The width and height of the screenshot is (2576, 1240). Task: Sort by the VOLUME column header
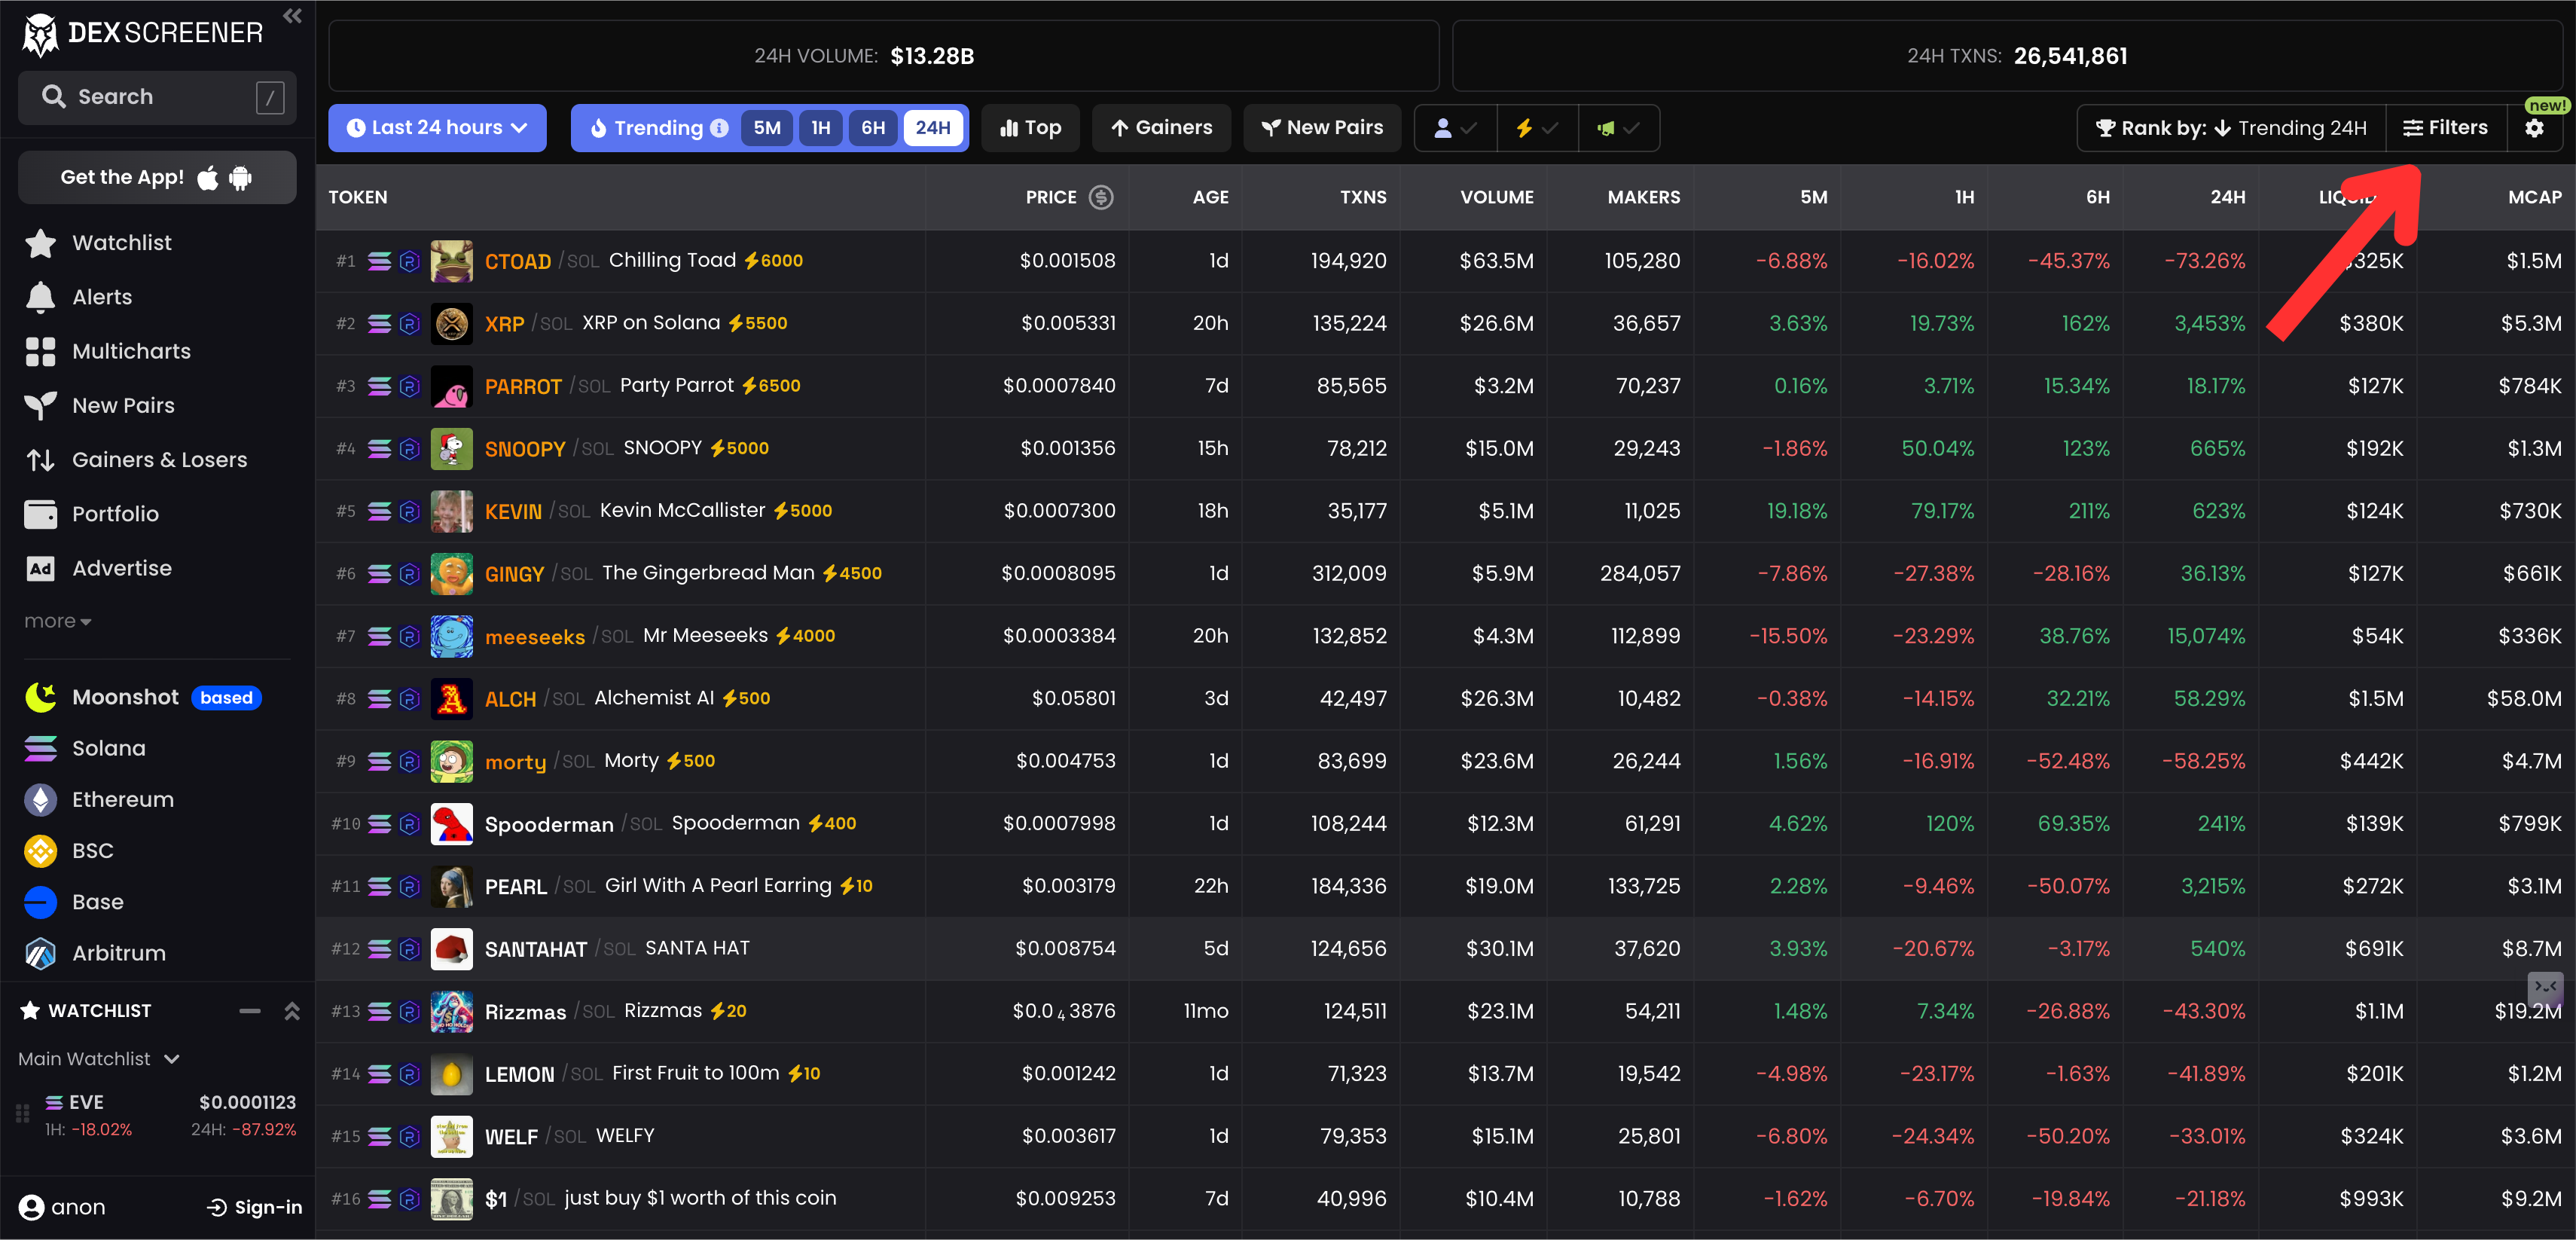tap(1496, 197)
